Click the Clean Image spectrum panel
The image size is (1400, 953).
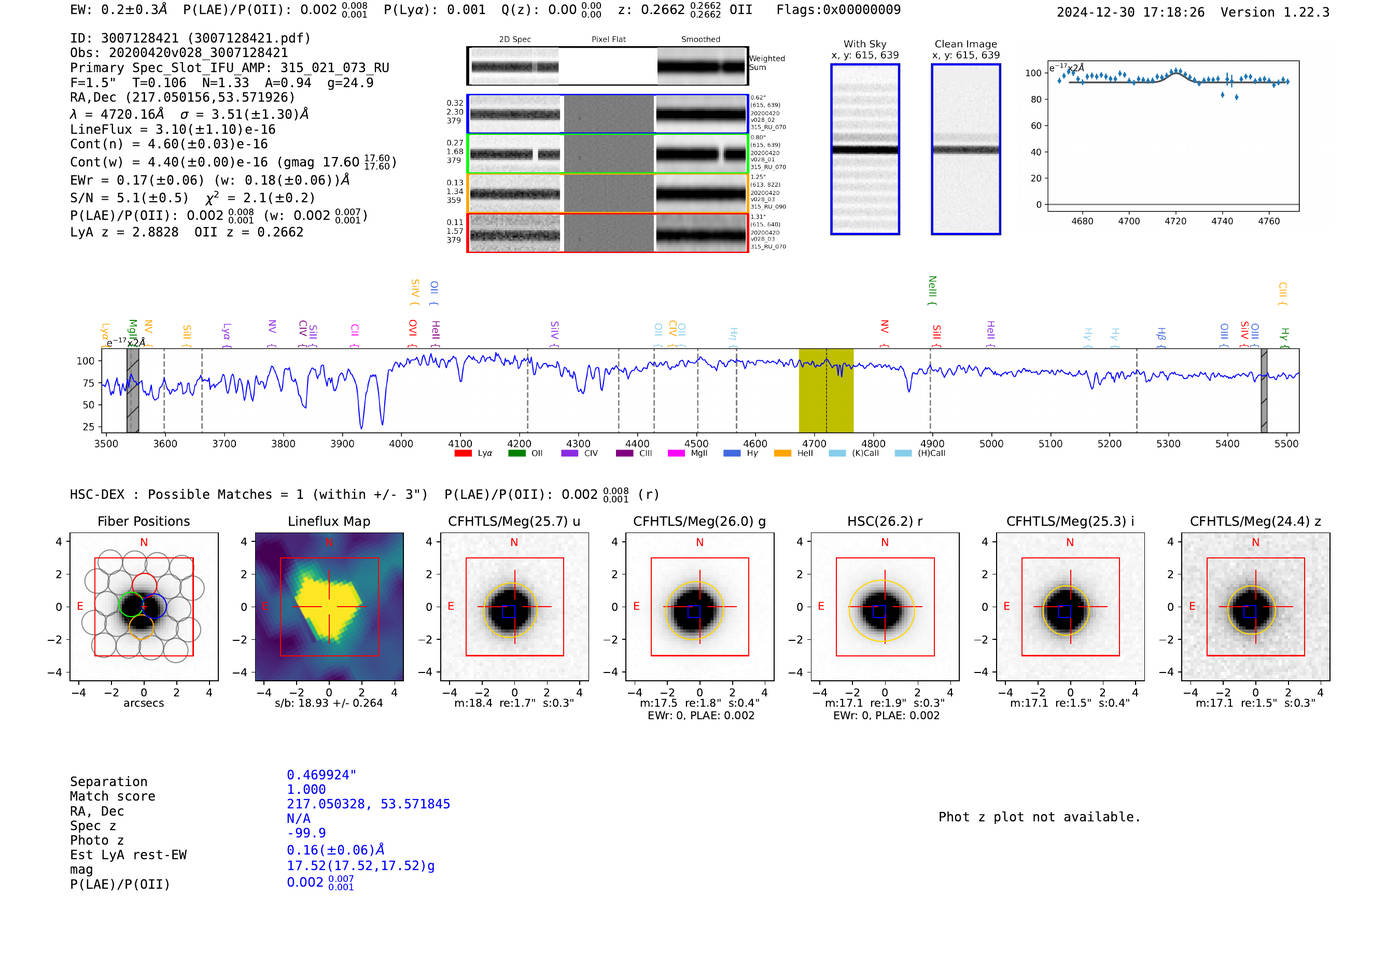pyautogui.click(x=966, y=149)
